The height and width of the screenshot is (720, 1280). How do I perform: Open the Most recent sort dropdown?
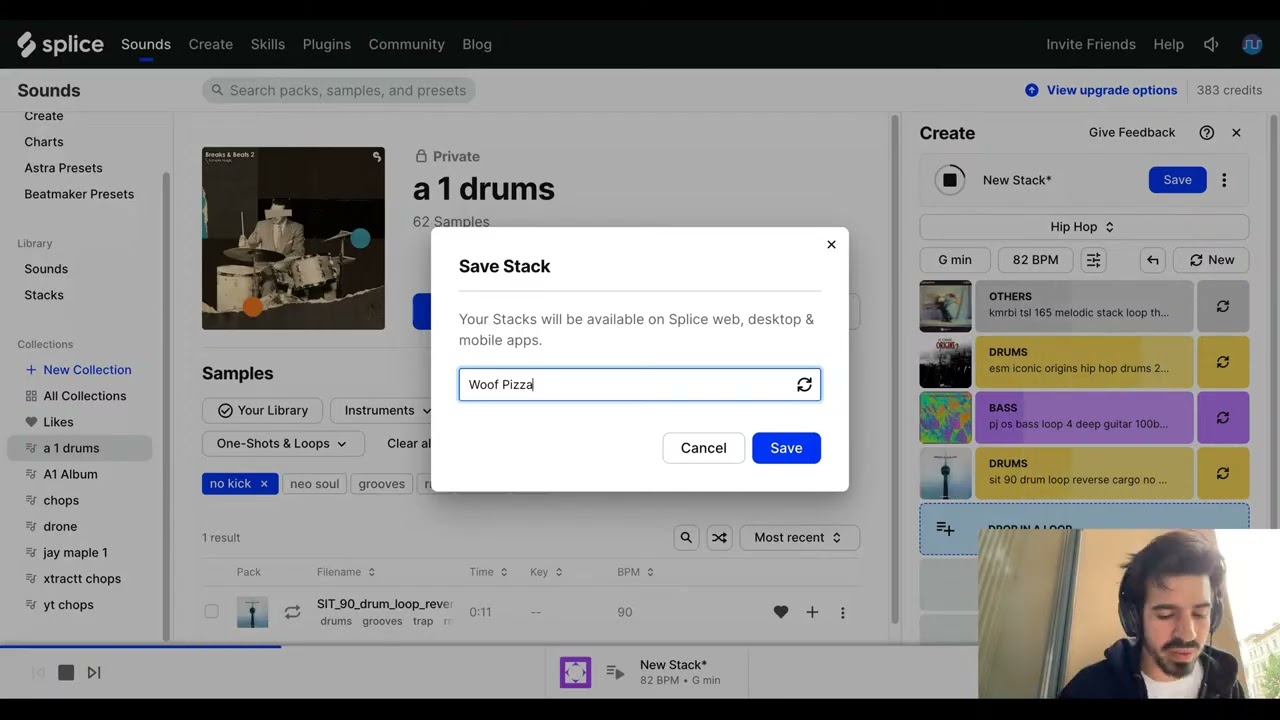798,538
